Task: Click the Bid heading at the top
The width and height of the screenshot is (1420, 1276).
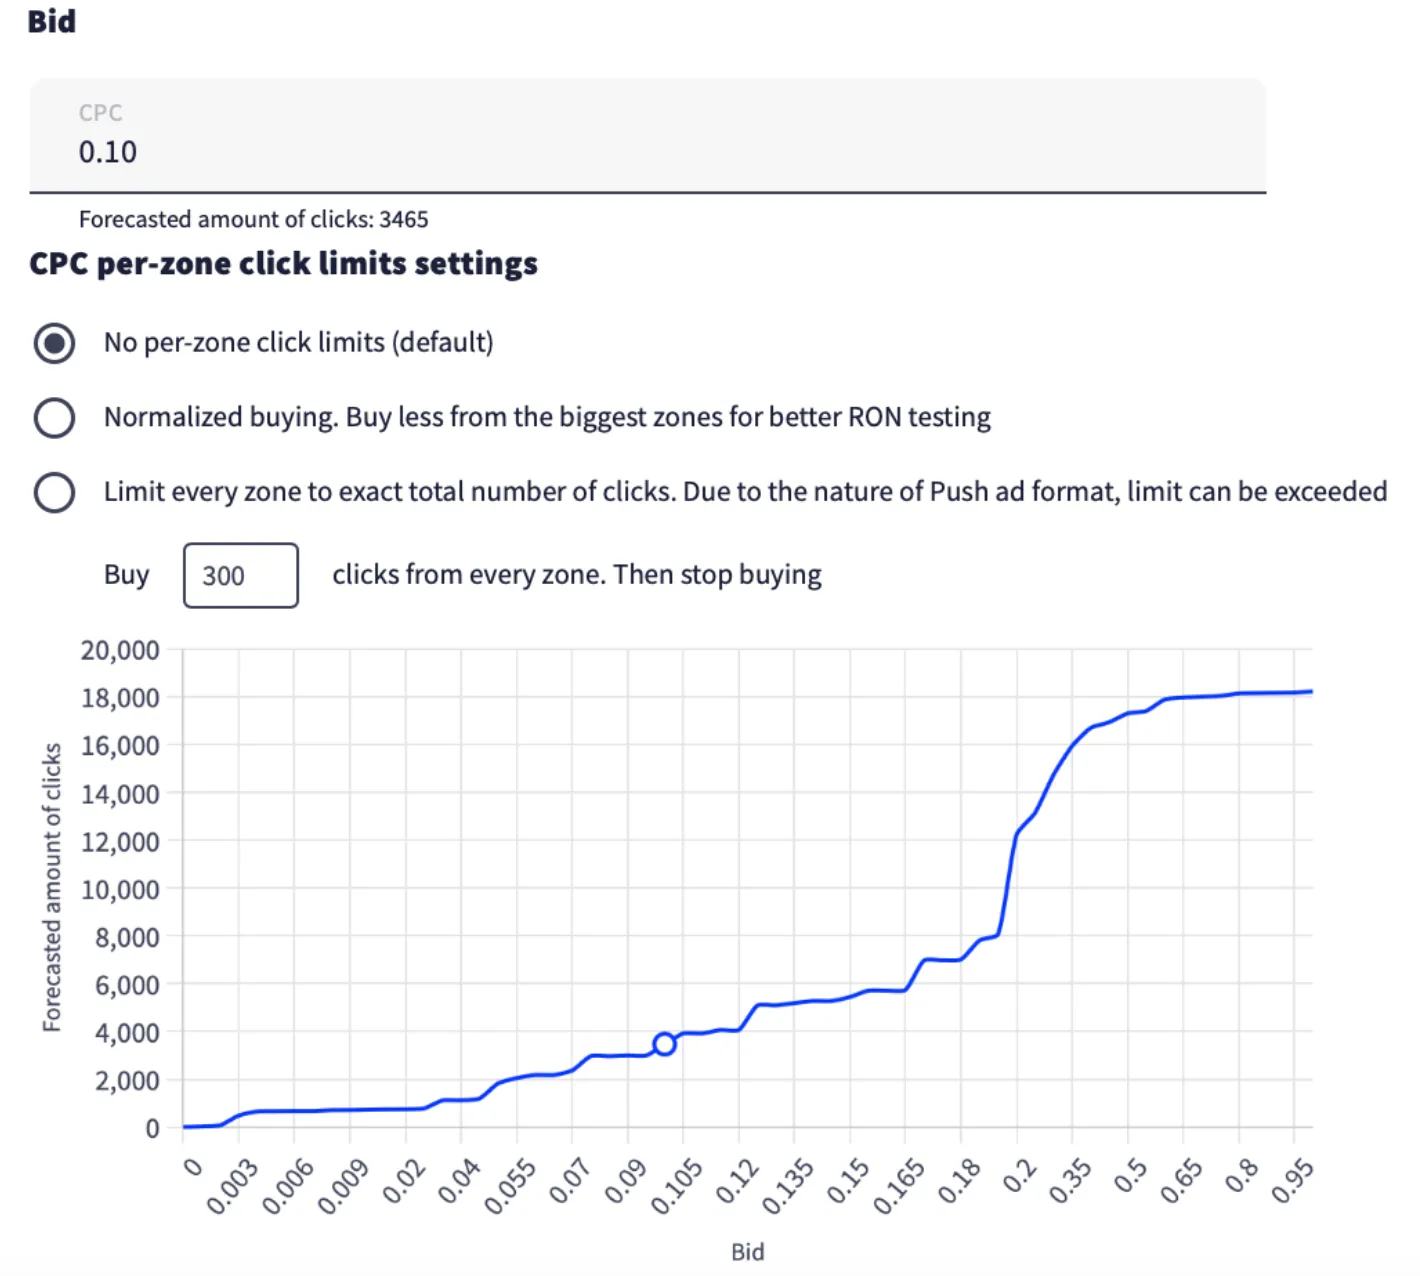Action: (51, 22)
